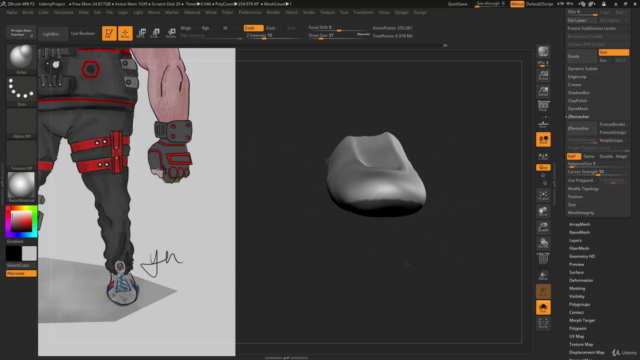Select the Same polygon count option

coord(589,156)
